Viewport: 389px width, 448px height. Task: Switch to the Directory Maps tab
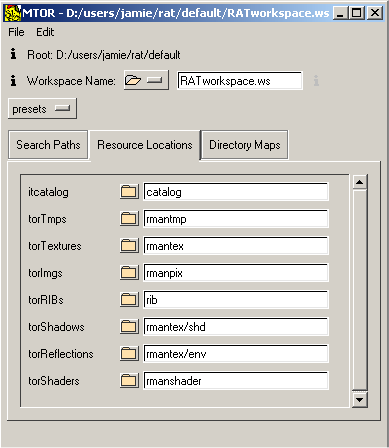pyautogui.click(x=245, y=145)
